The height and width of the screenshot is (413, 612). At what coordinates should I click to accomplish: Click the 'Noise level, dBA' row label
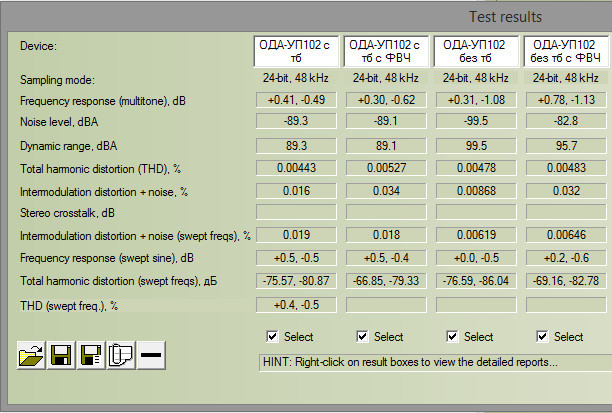coord(59,122)
